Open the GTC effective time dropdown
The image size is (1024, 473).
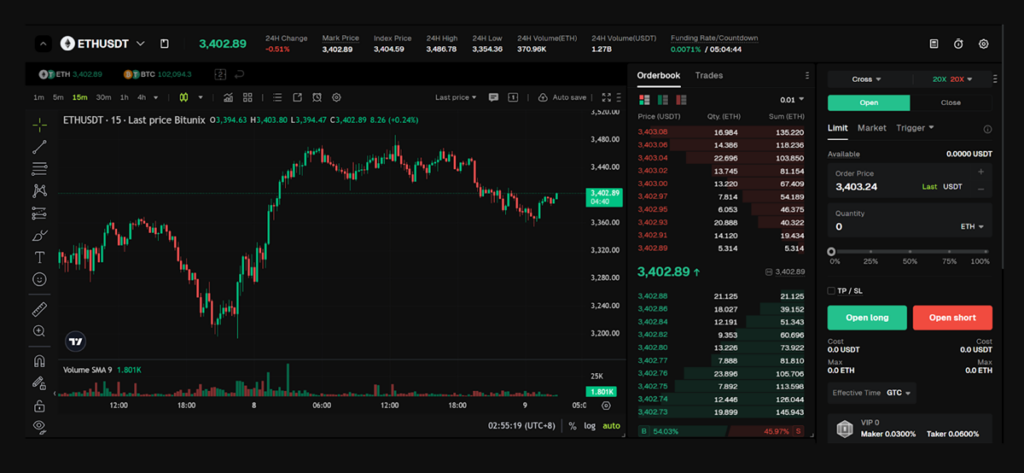(x=901, y=393)
